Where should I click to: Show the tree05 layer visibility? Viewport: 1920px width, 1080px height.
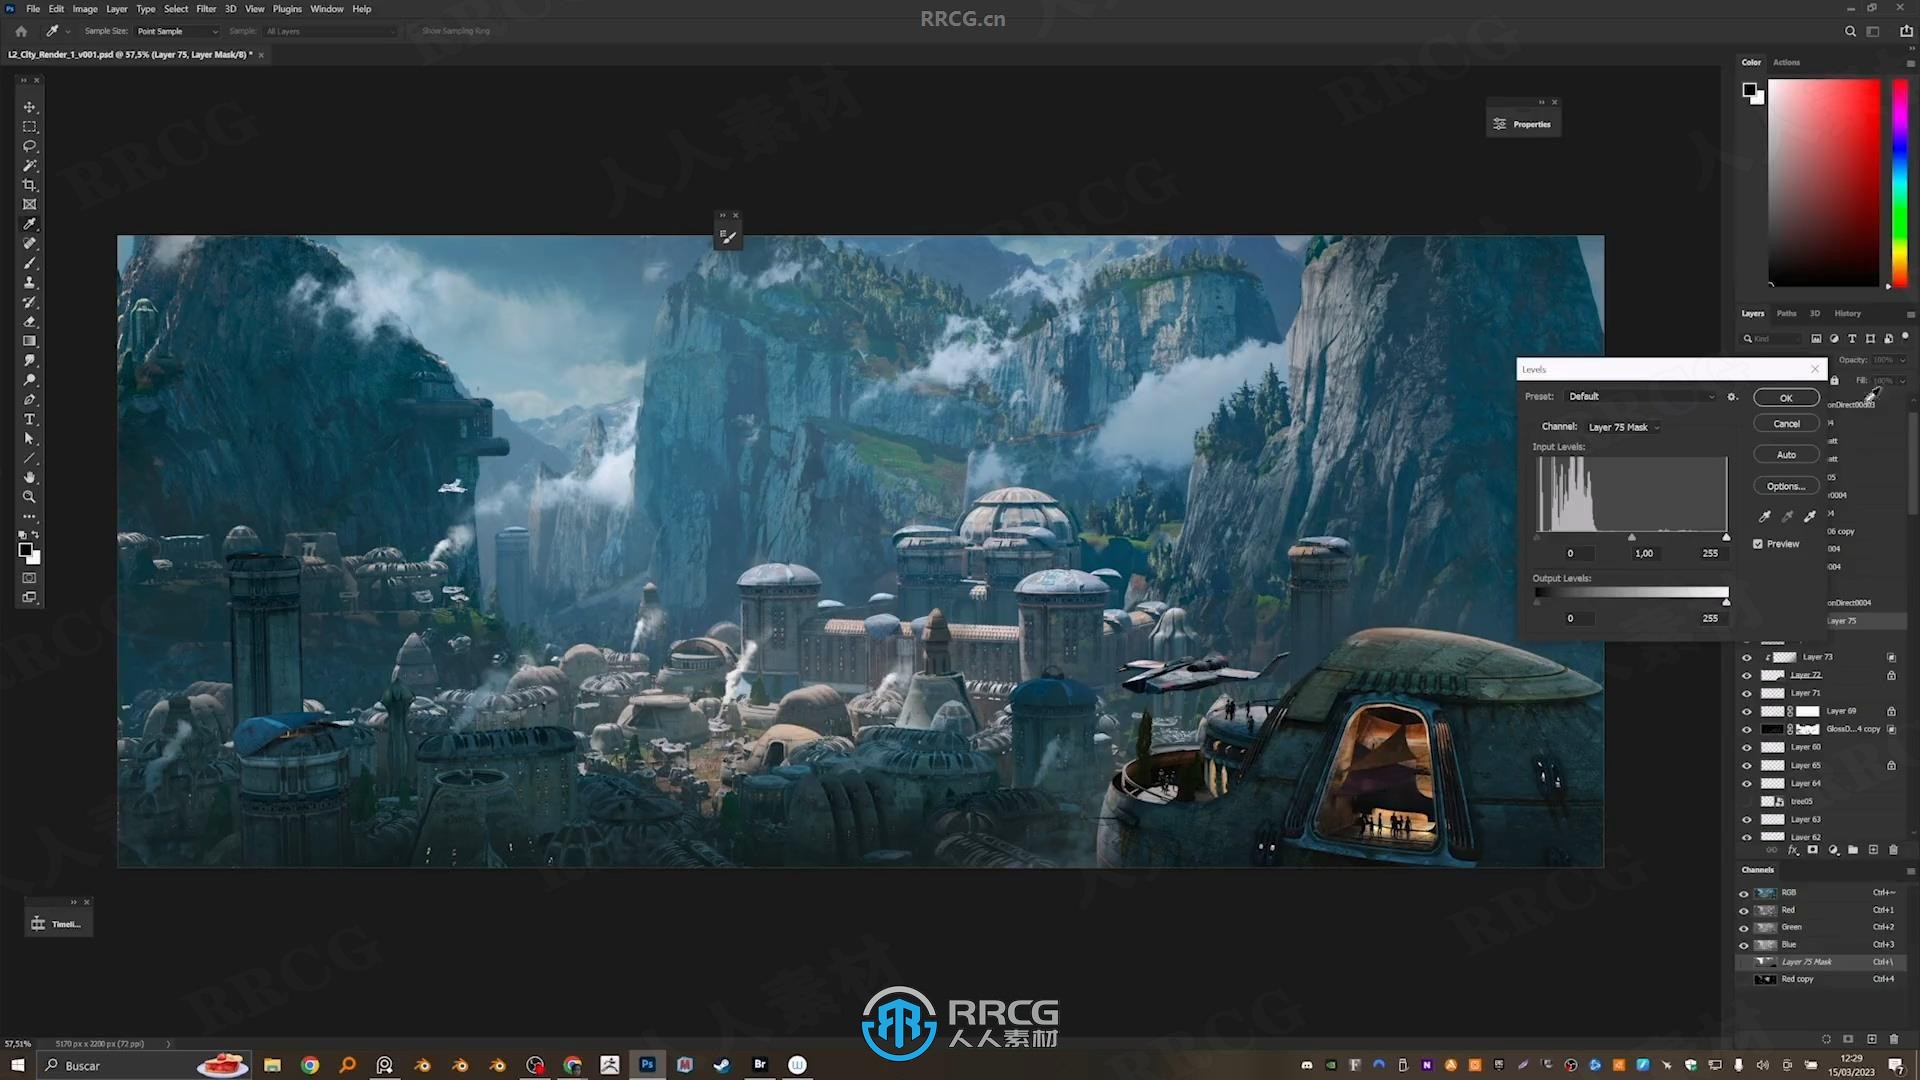[1747, 802]
